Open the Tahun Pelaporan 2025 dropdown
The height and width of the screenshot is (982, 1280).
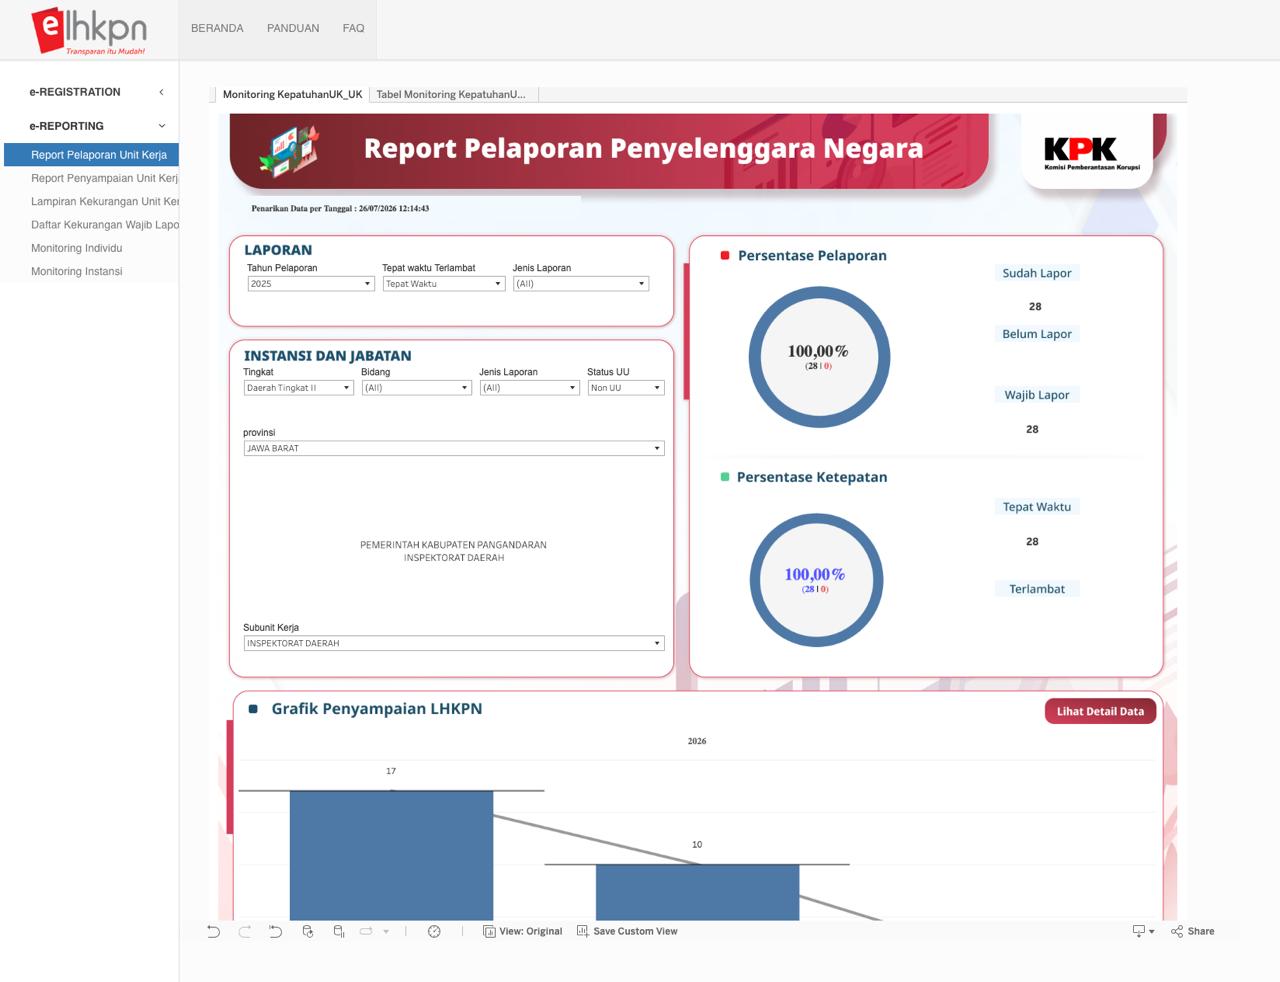(310, 284)
